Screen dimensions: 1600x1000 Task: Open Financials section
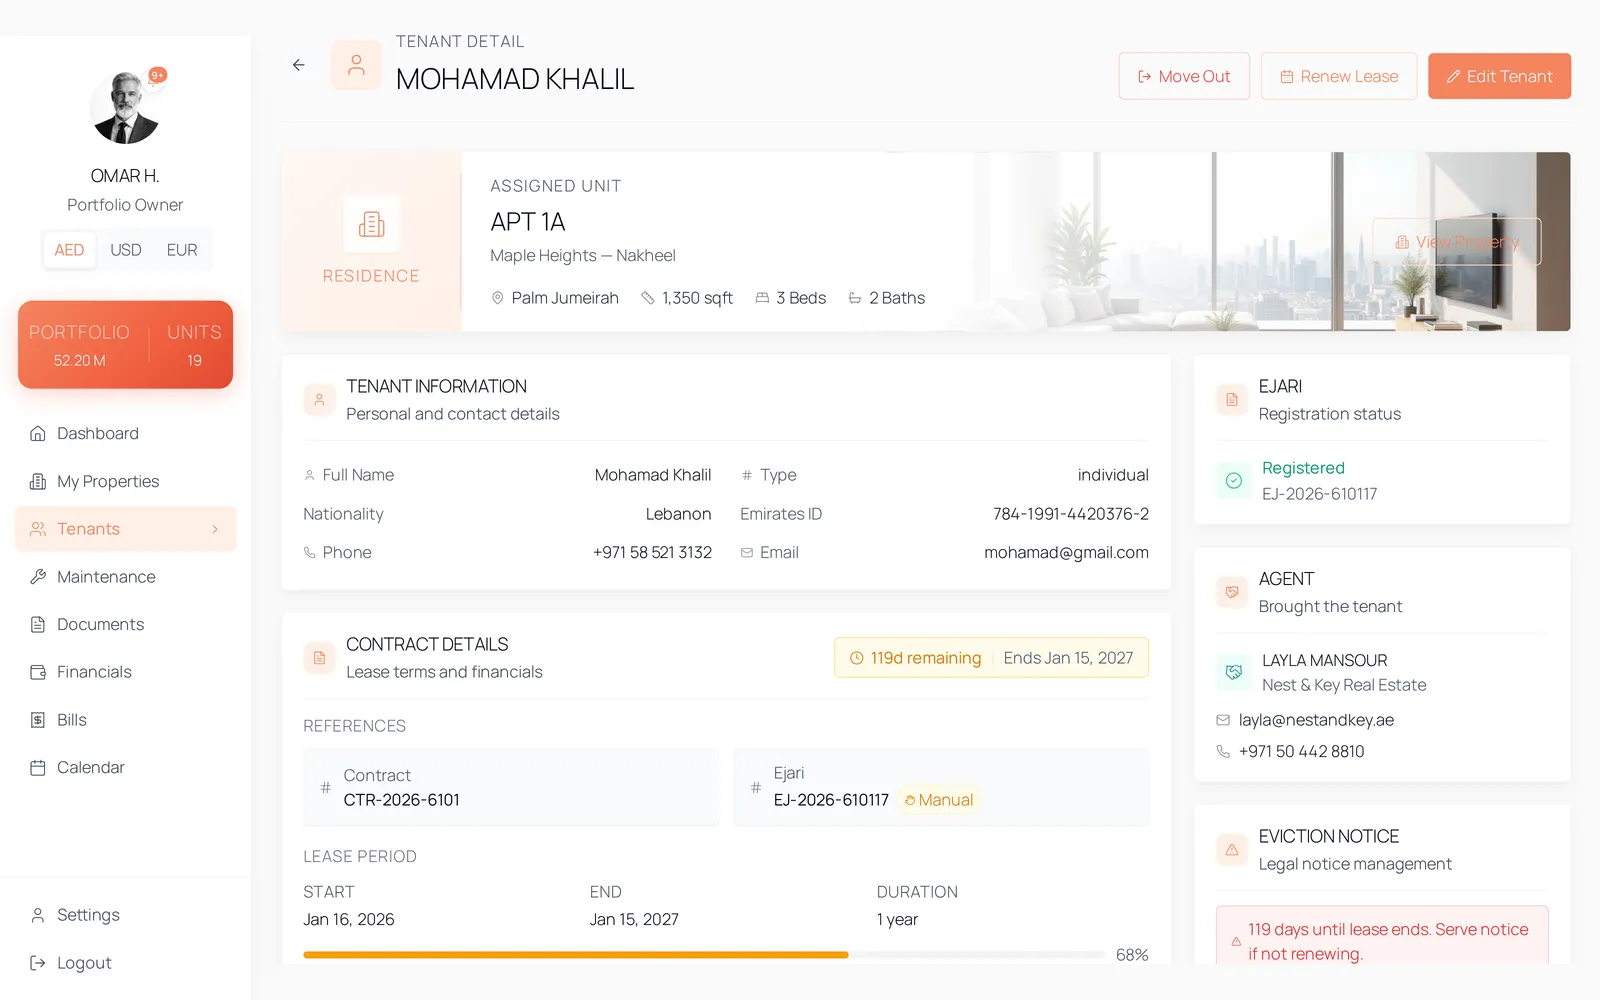click(126, 672)
